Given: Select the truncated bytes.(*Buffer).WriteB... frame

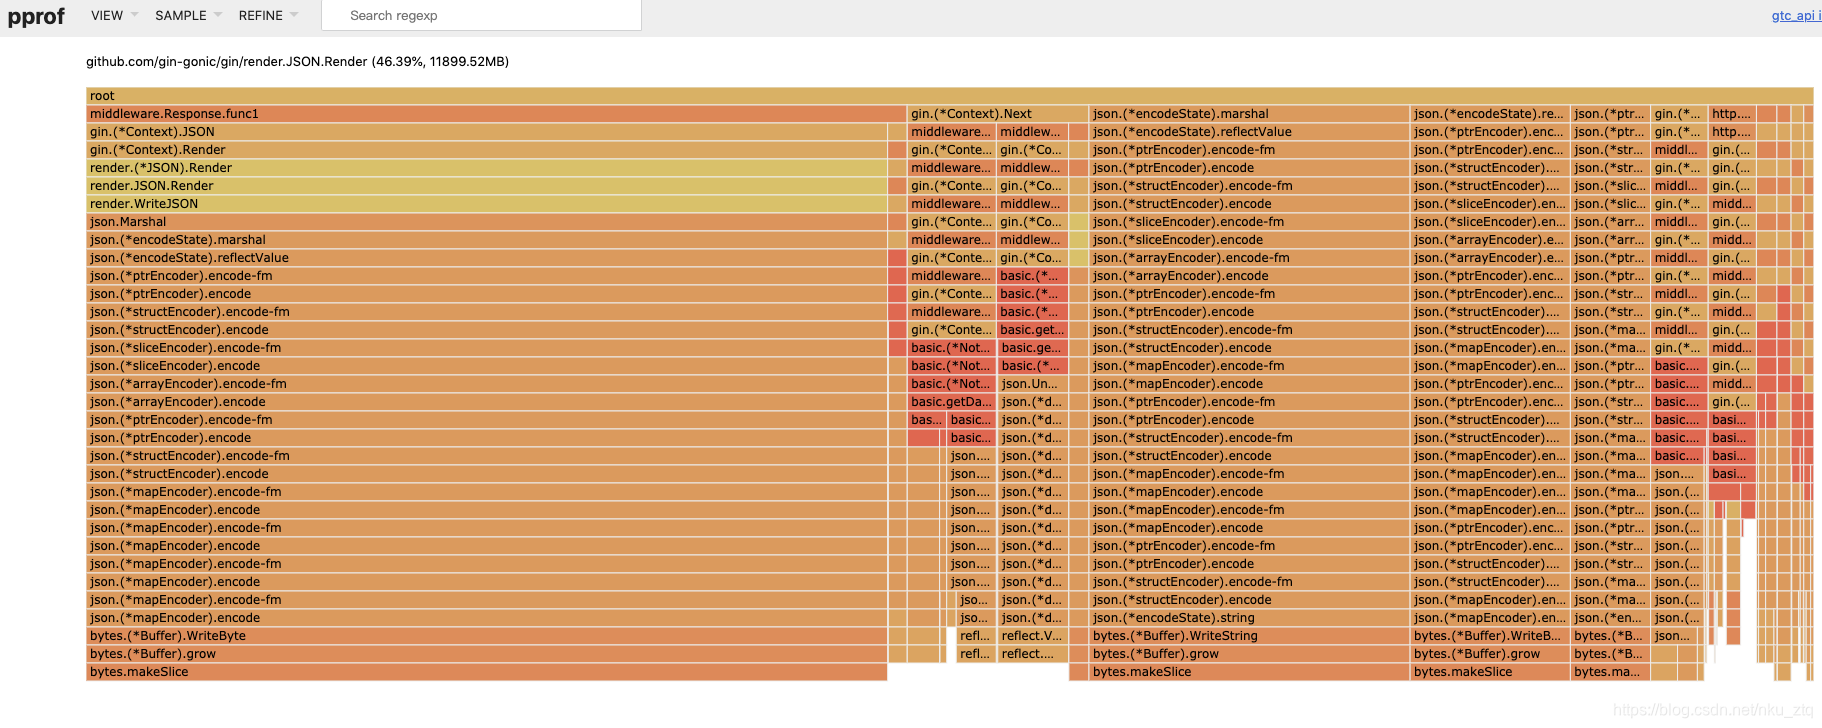Looking at the screenshot, I should pyautogui.click(x=1490, y=636).
